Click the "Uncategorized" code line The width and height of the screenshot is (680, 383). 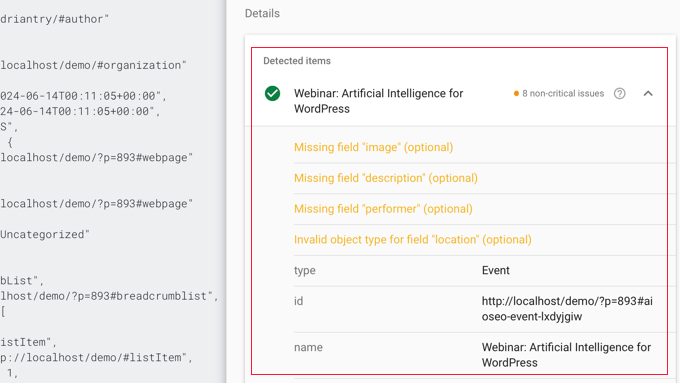pos(45,234)
